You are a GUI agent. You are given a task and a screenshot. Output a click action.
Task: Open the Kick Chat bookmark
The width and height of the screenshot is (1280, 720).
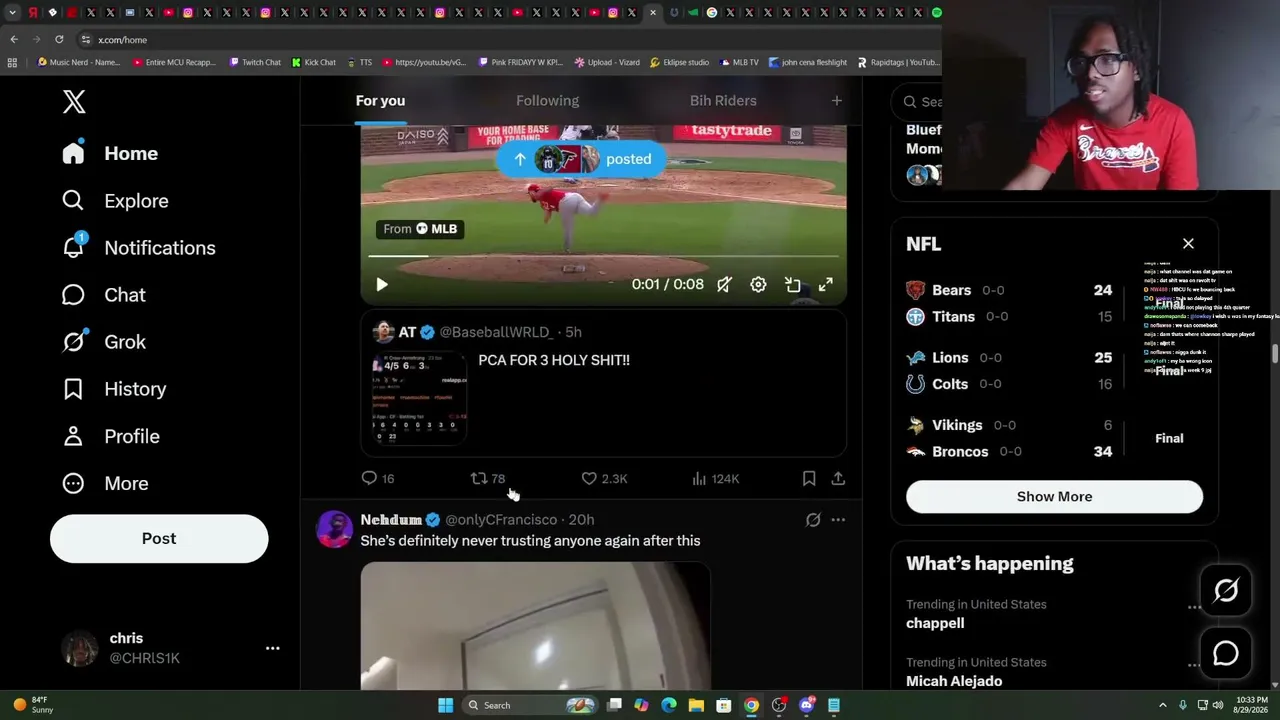pyautogui.click(x=314, y=62)
